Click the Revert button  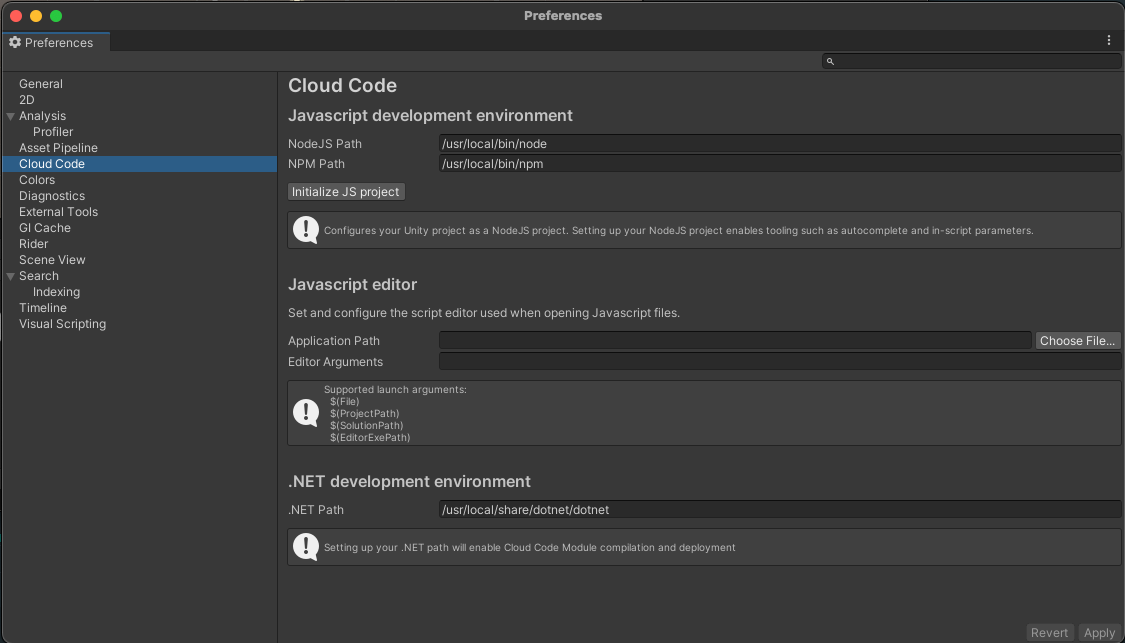click(1050, 632)
